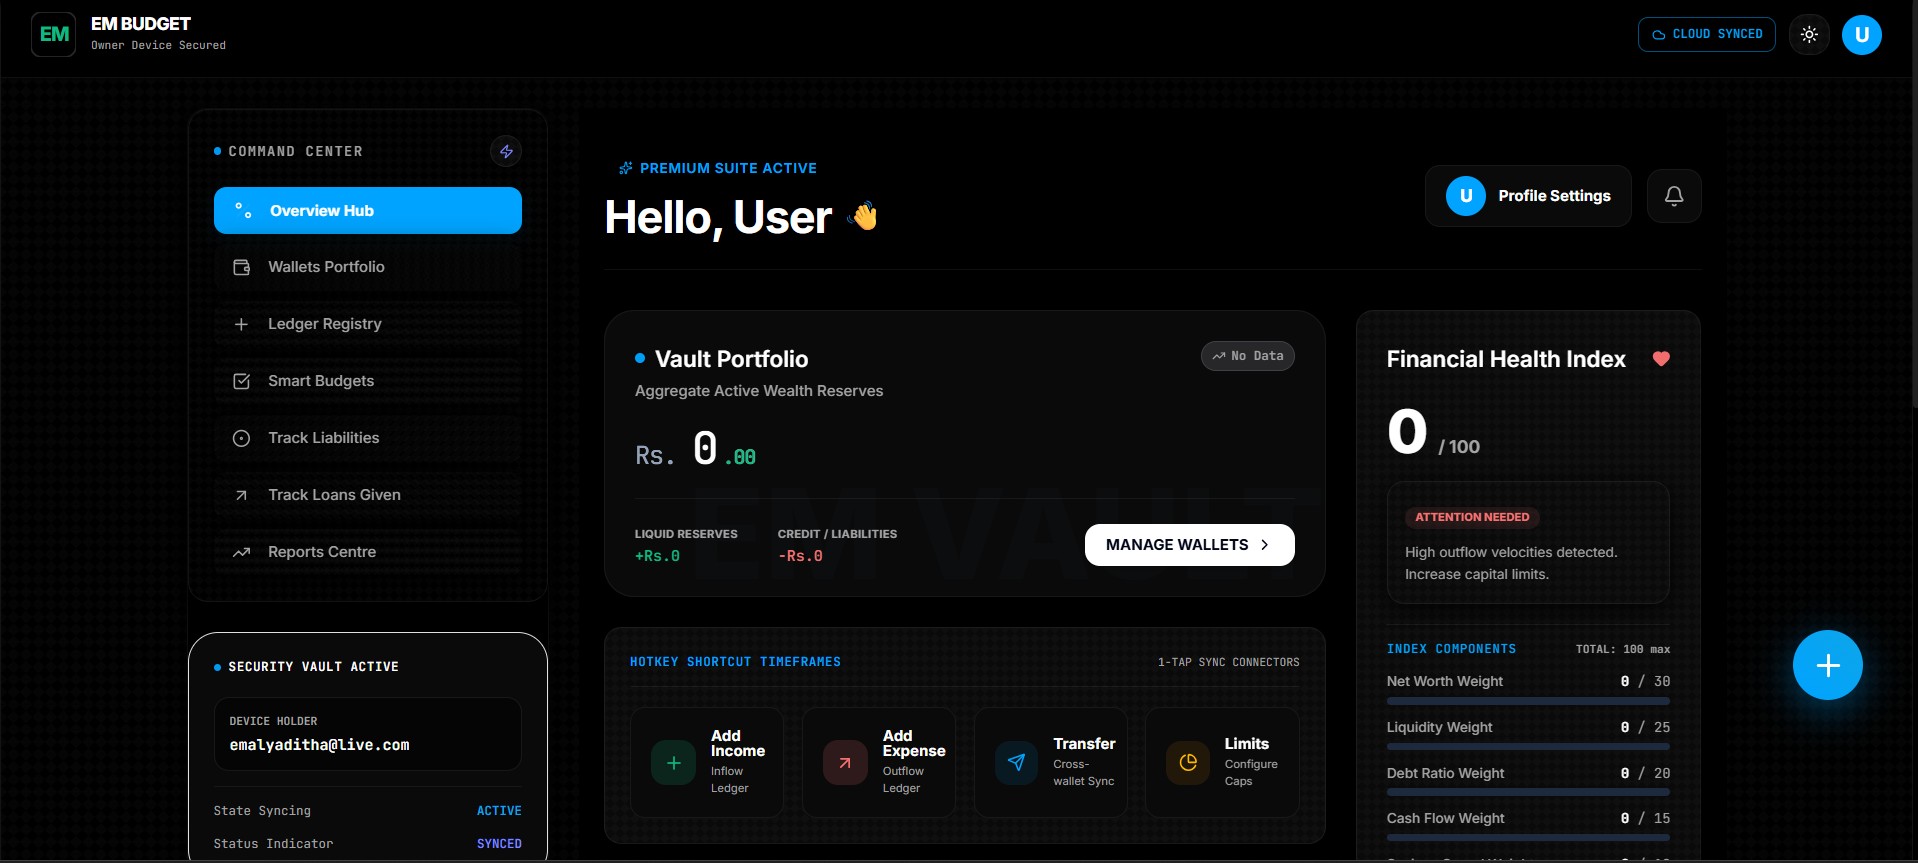This screenshot has width=1918, height=863.
Task: Click the checkbox icon beside Smart Budgets
Action: coord(241,381)
